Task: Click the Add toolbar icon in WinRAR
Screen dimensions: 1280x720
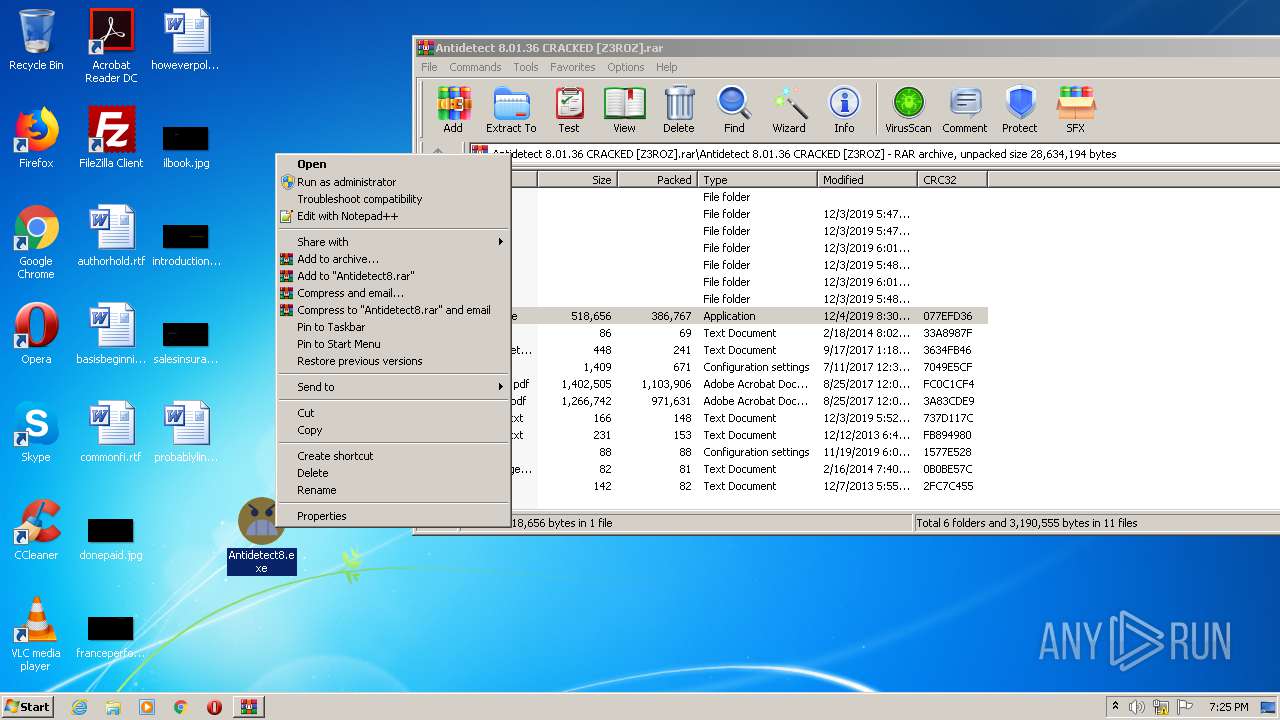Action: [x=453, y=110]
